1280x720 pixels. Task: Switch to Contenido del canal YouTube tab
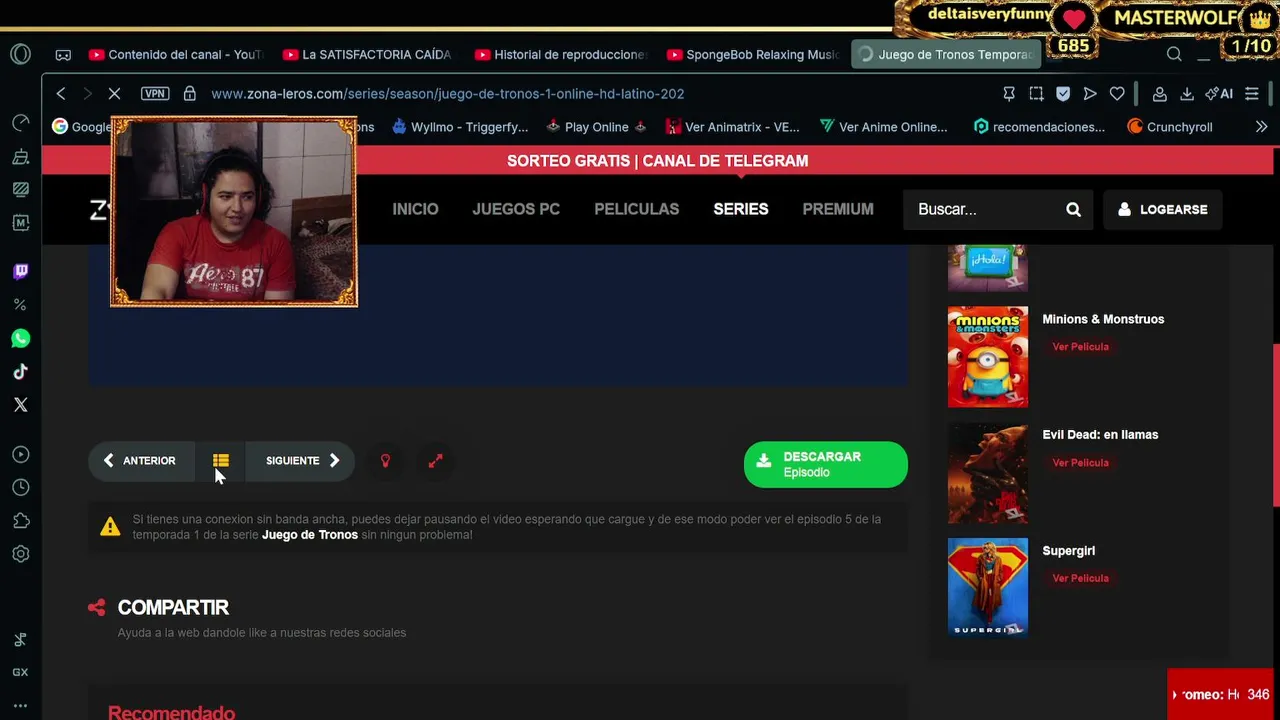click(x=176, y=55)
